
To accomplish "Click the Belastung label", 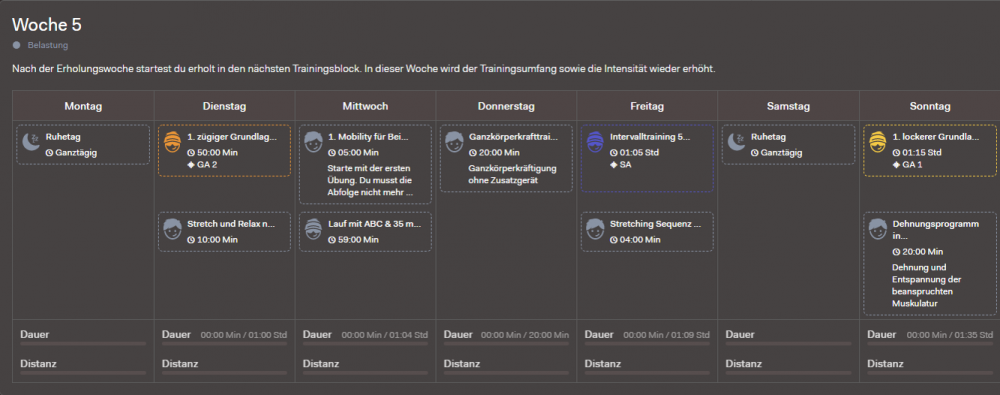I will (x=48, y=45).
